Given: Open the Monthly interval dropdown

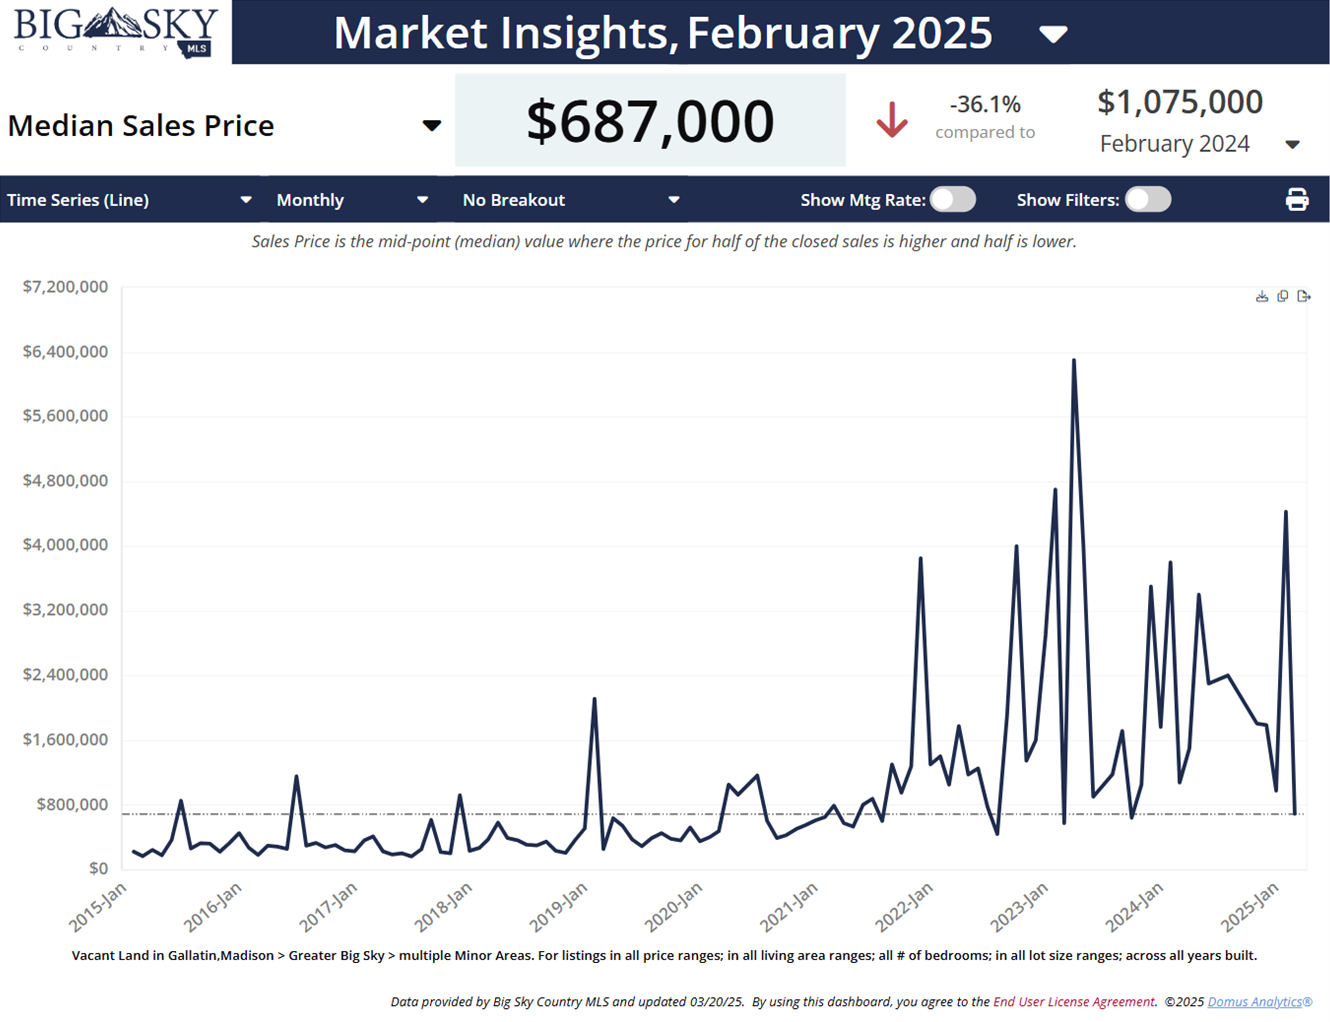Looking at the screenshot, I should coord(422,200).
